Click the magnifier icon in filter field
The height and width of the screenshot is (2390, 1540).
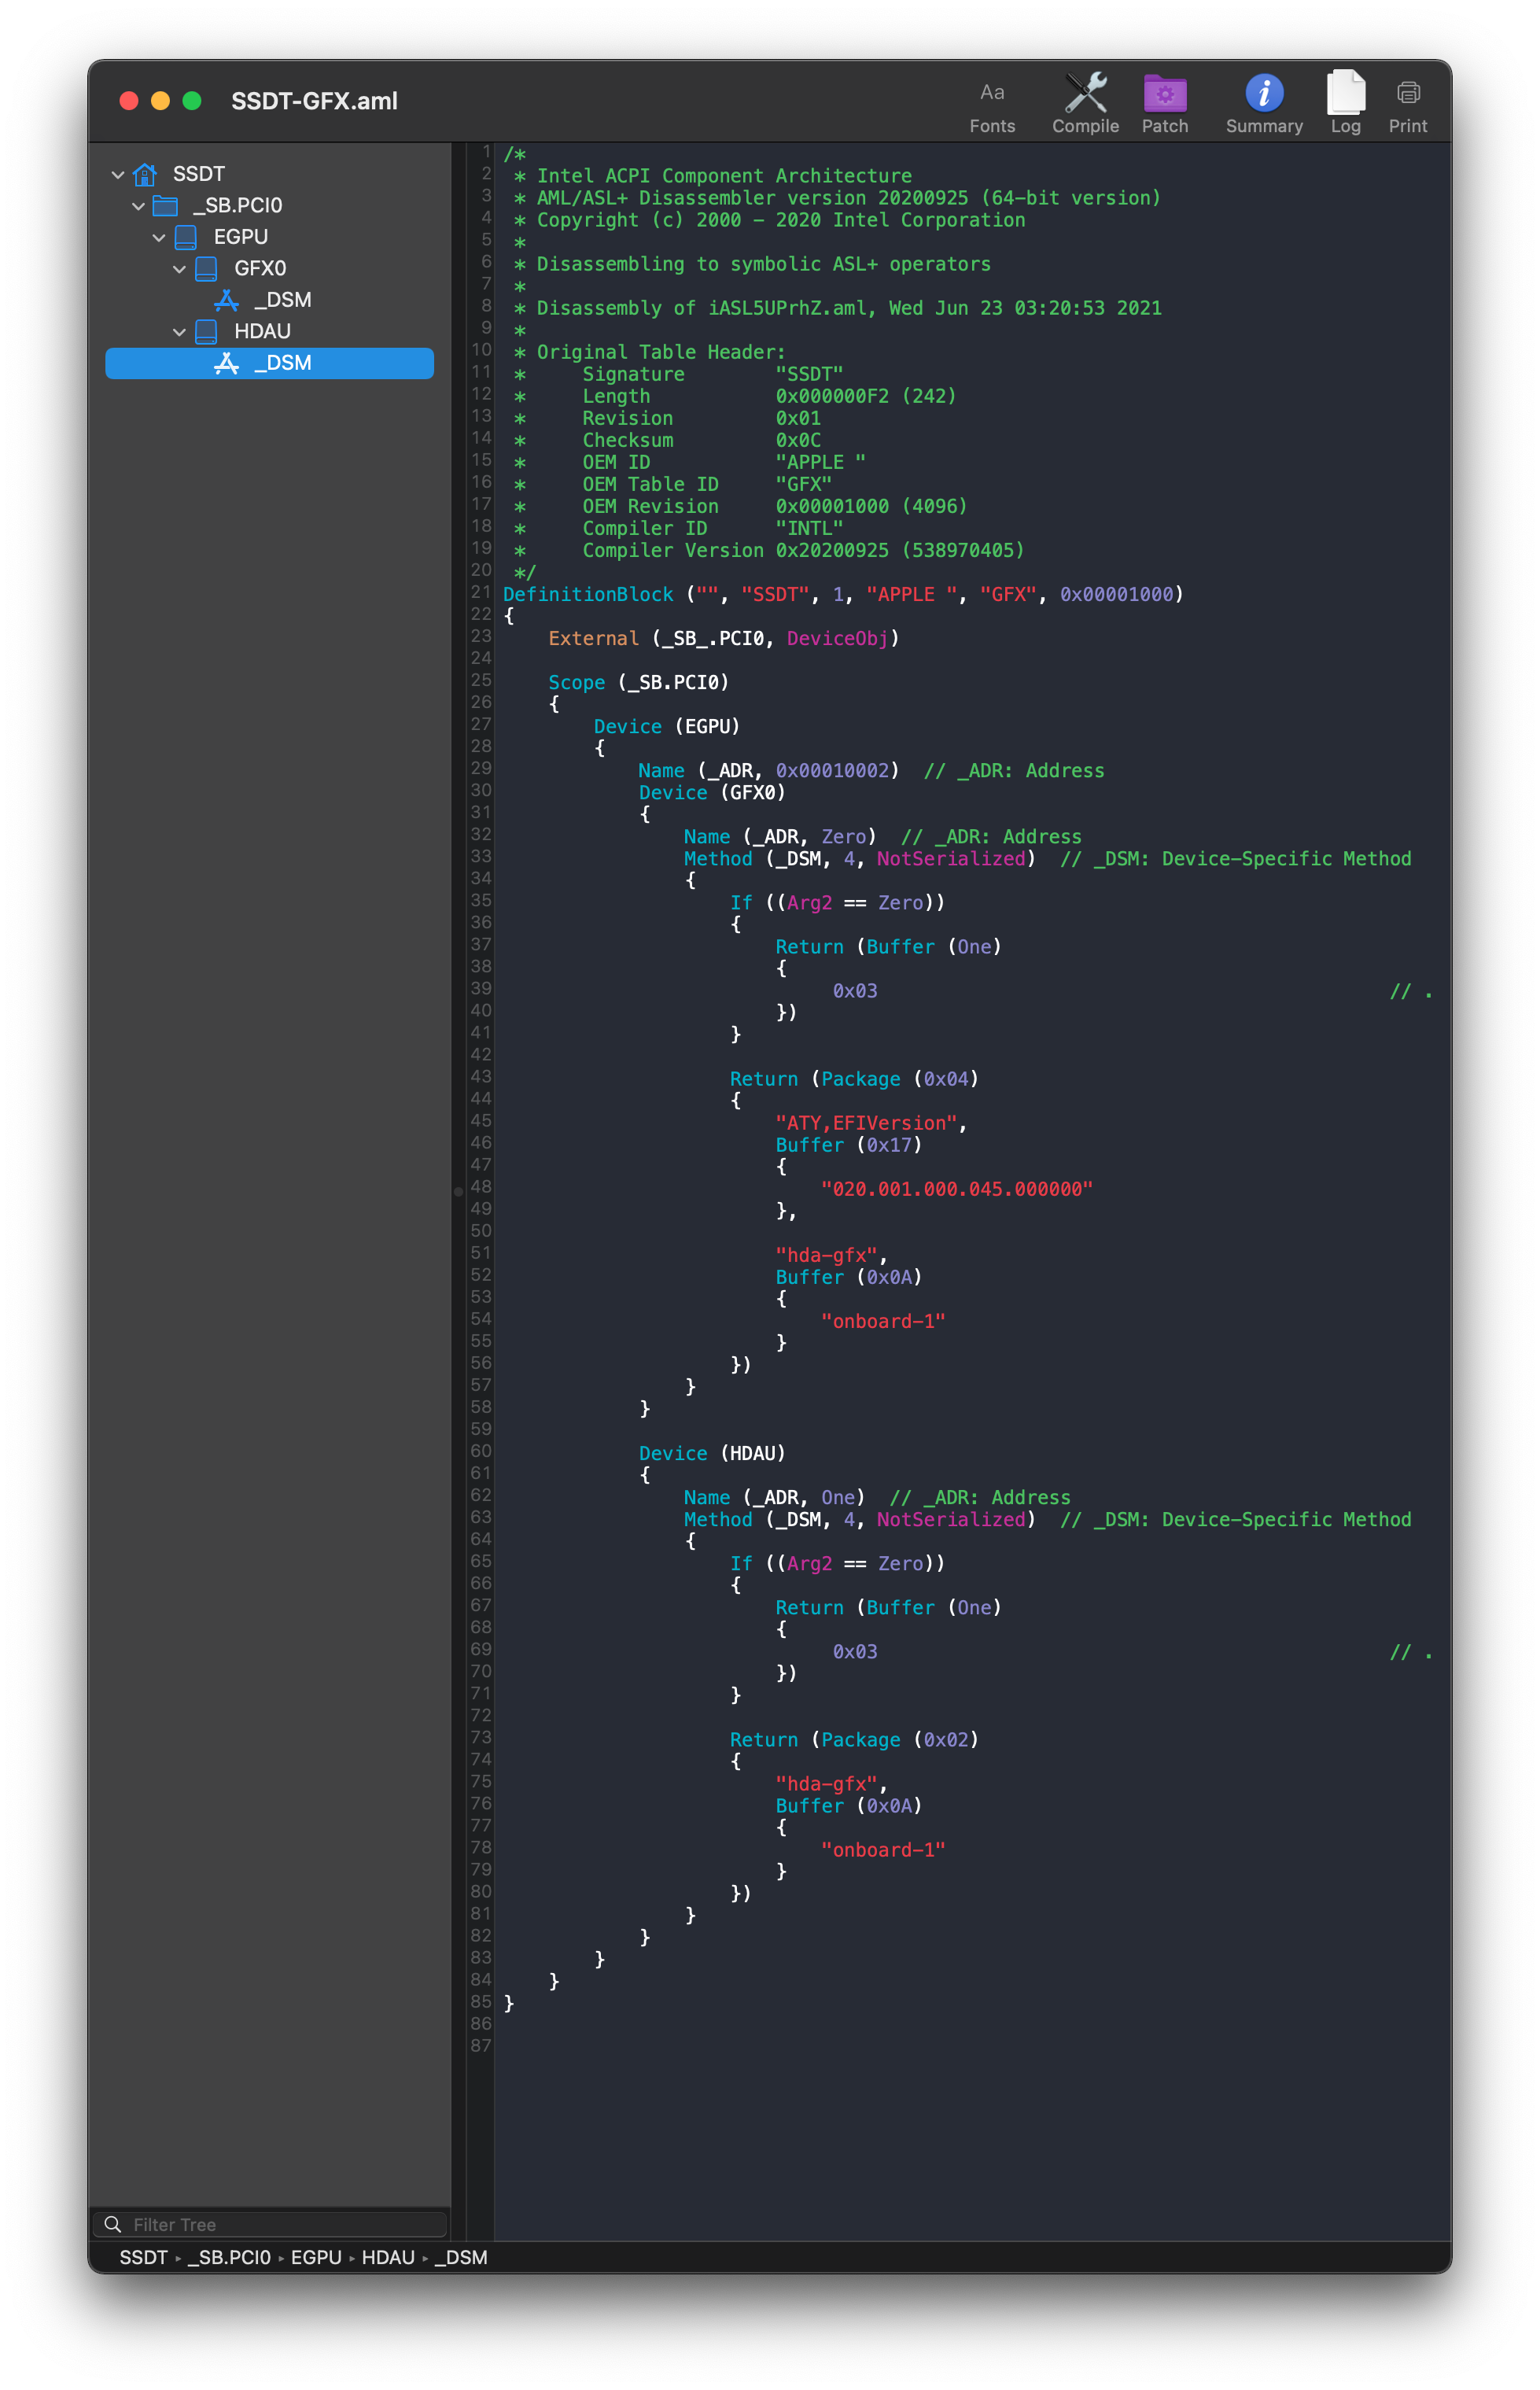[113, 2224]
